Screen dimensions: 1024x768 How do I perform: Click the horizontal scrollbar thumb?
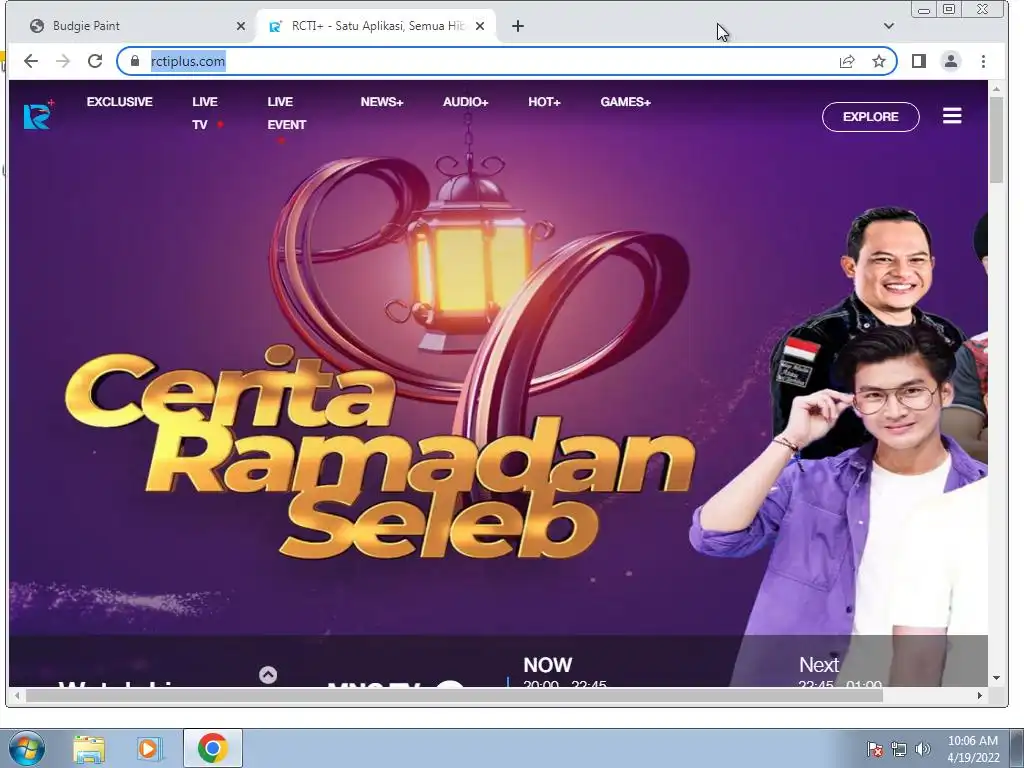(x=454, y=696)
